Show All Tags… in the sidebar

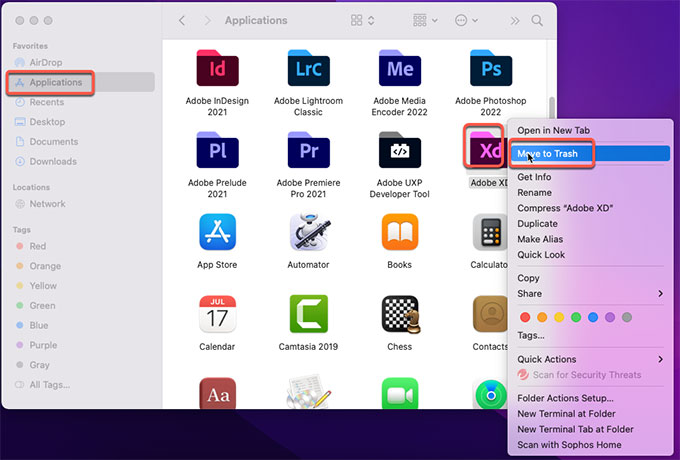click(42, 385)
